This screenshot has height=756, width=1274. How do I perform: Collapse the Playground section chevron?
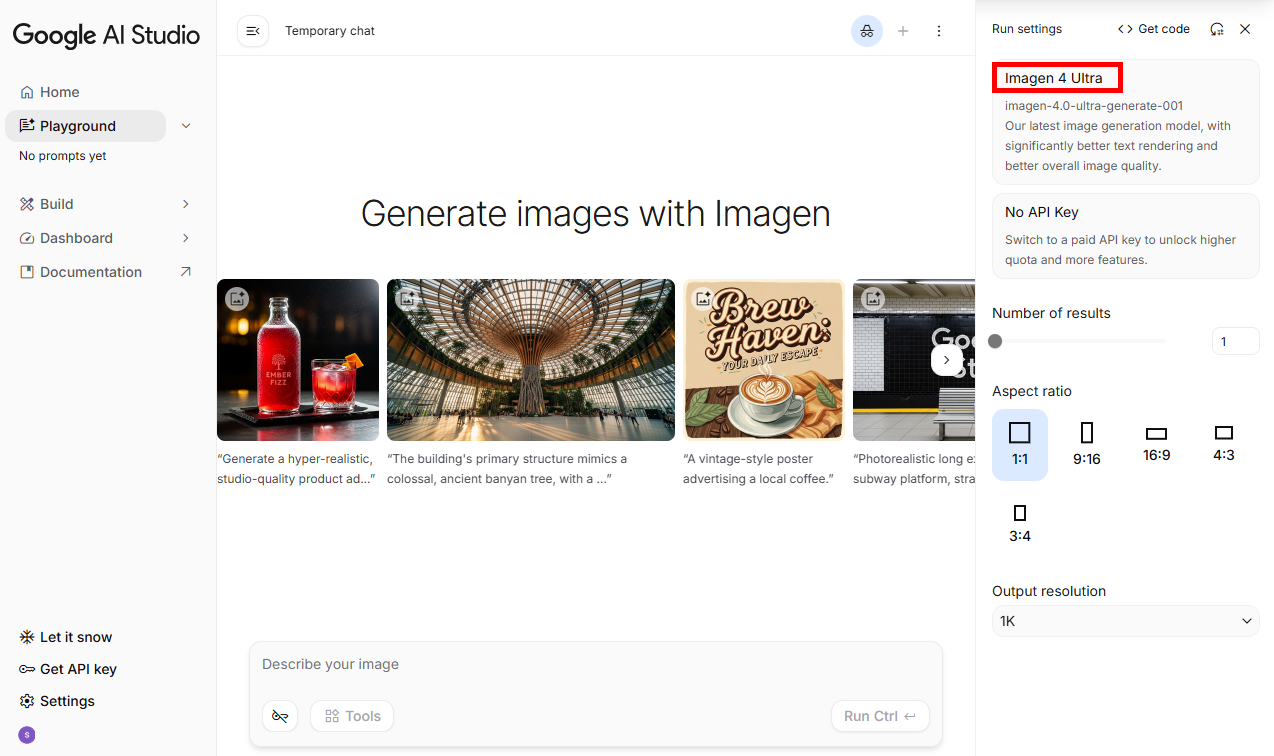point(186,126)
